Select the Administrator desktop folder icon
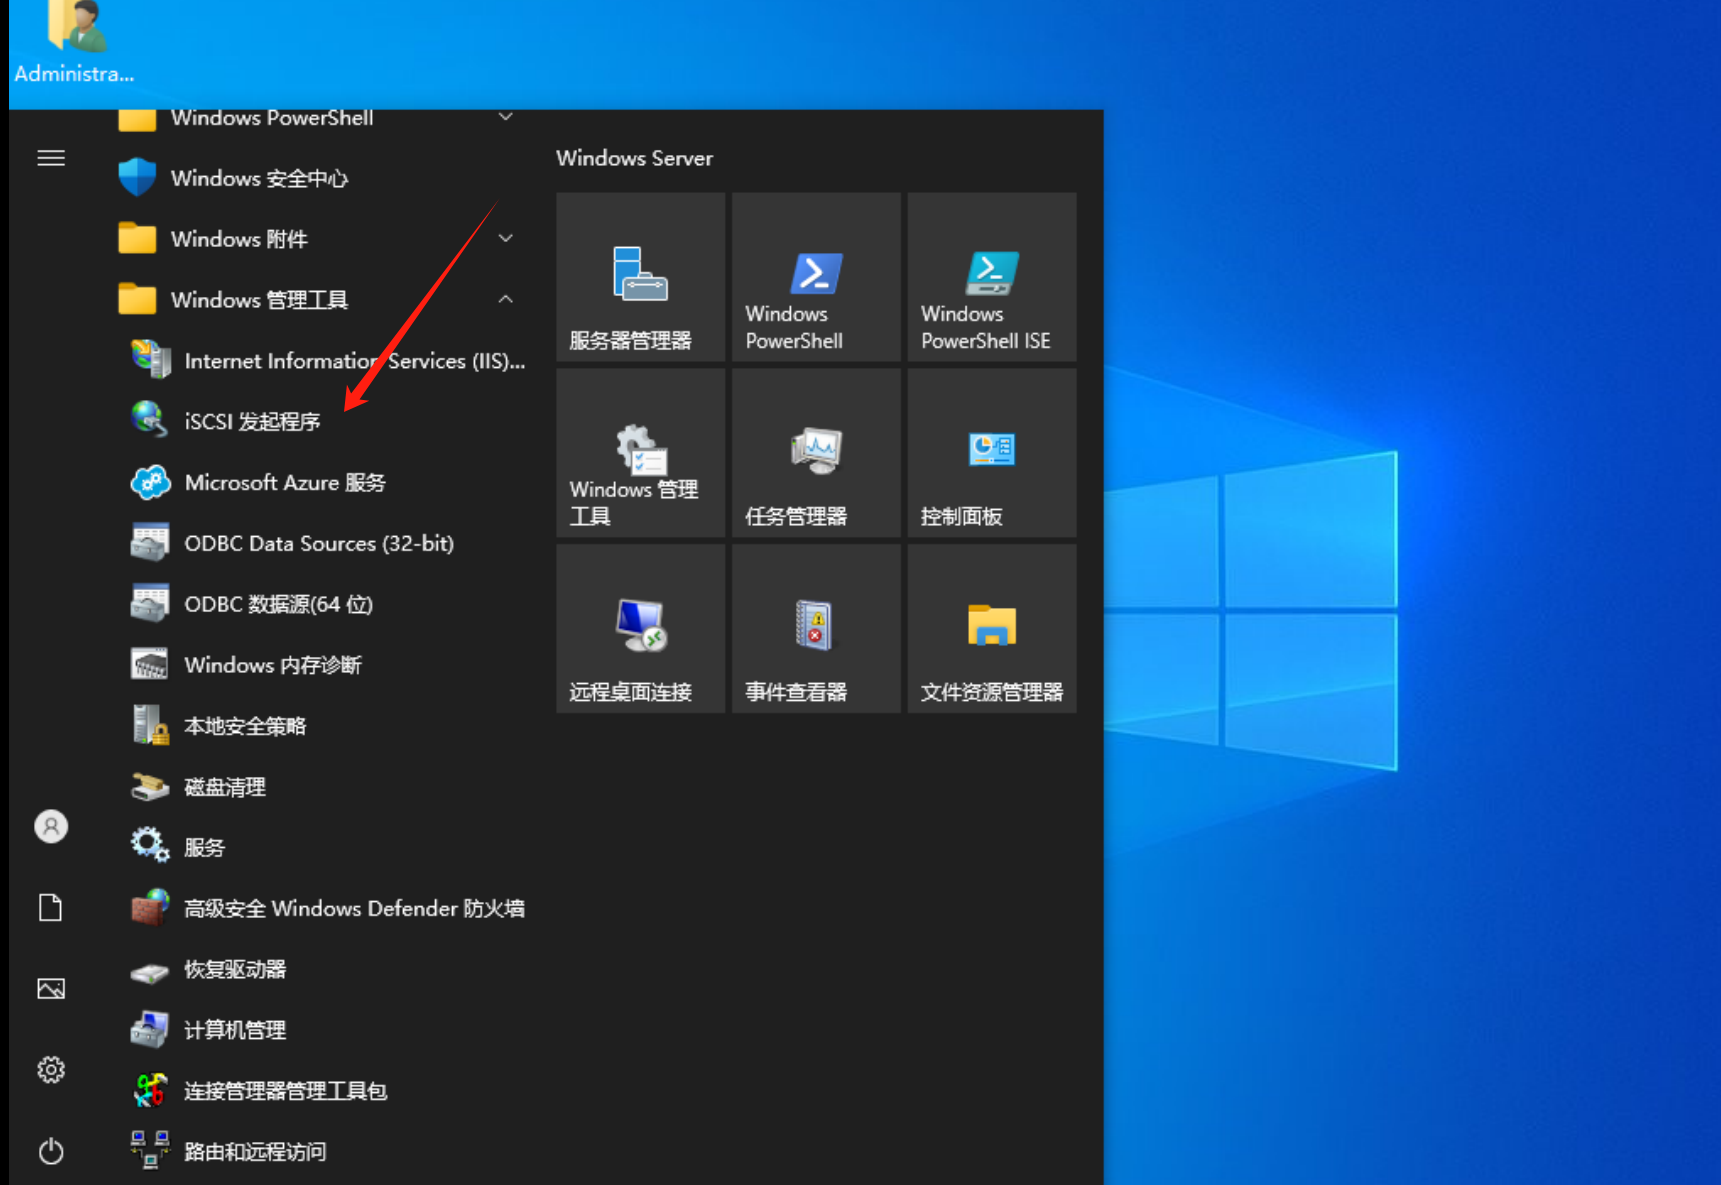 point(74,40)
